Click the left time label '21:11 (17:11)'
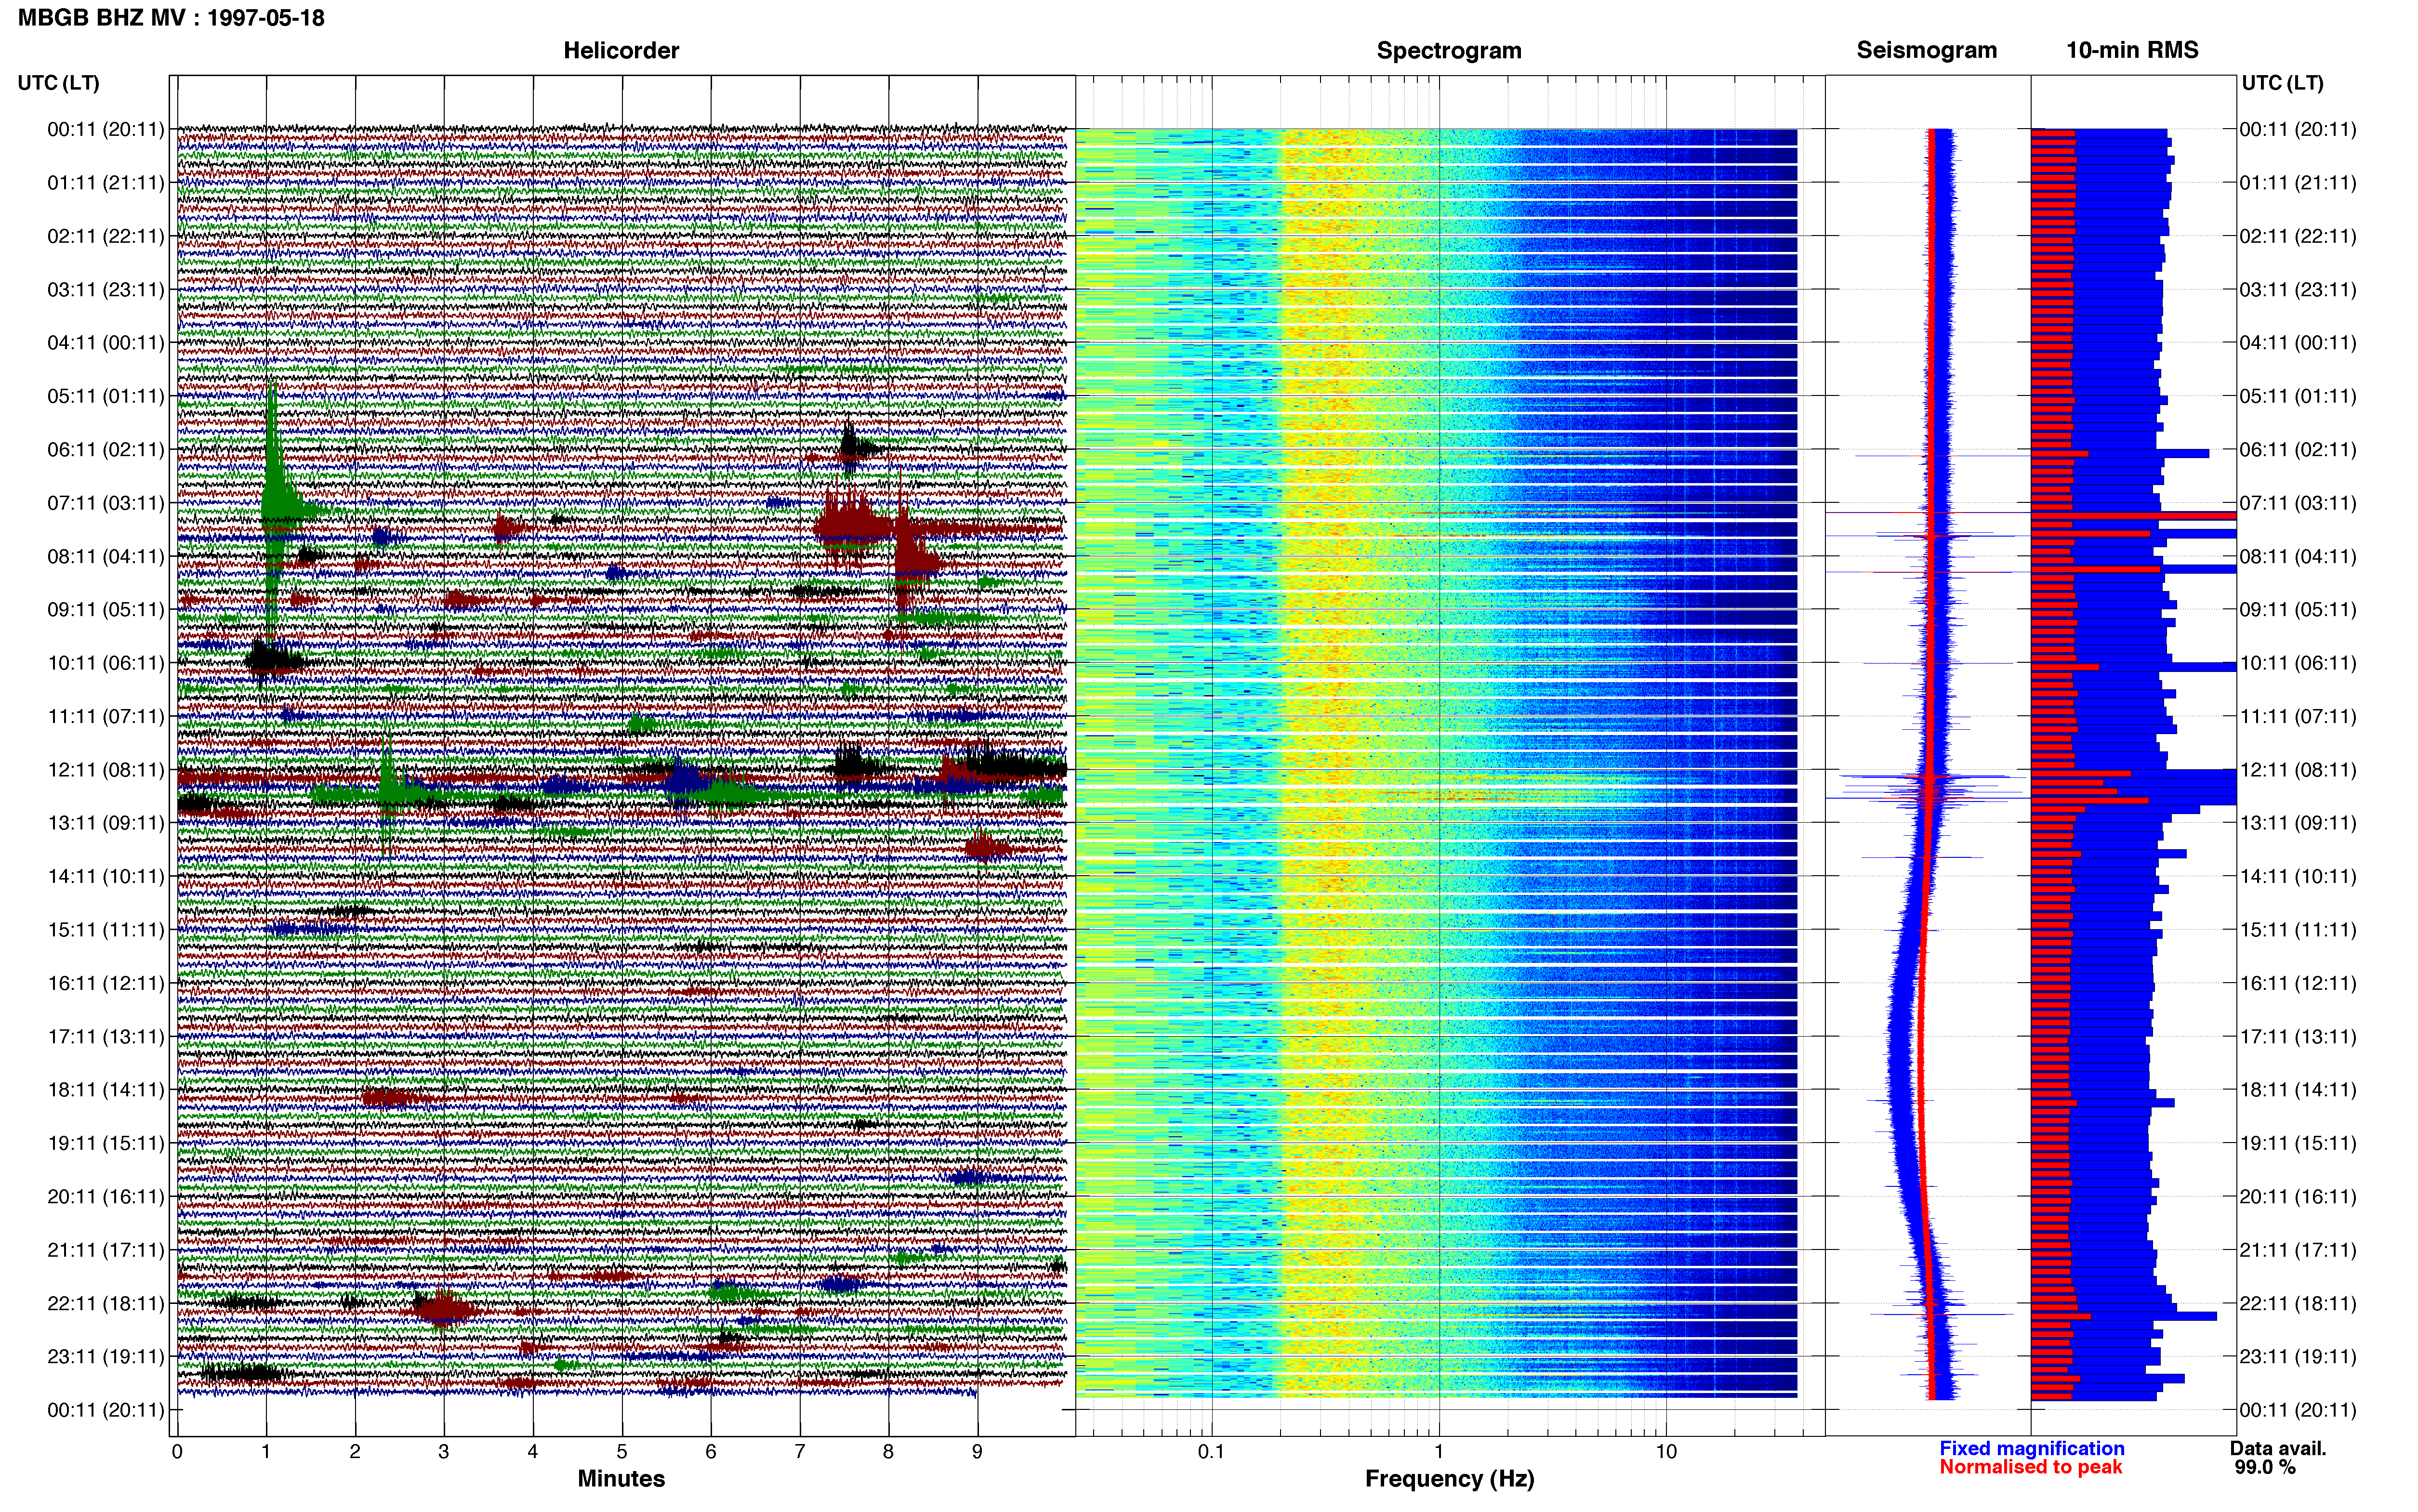Viewport: 2418px width, 1512px height. (106, 1250)
